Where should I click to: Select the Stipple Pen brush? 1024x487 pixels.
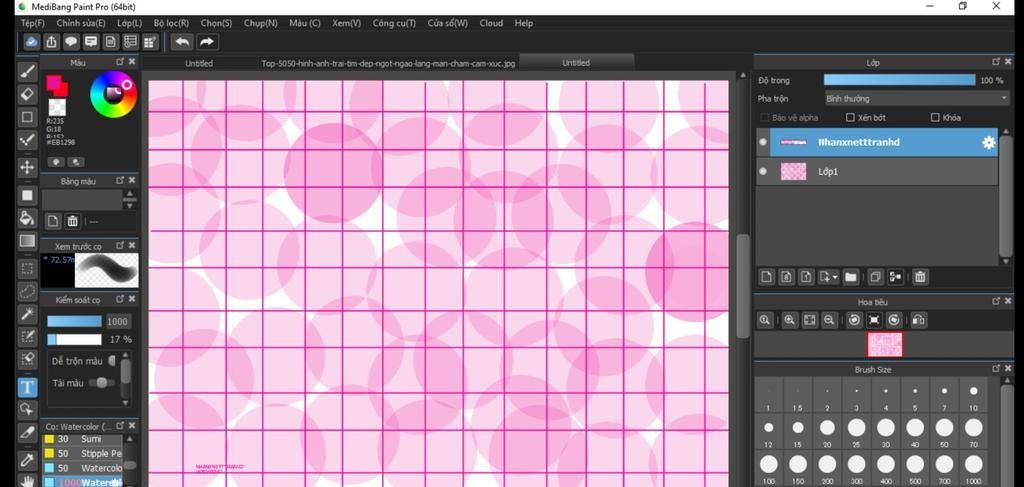[82, 453]
